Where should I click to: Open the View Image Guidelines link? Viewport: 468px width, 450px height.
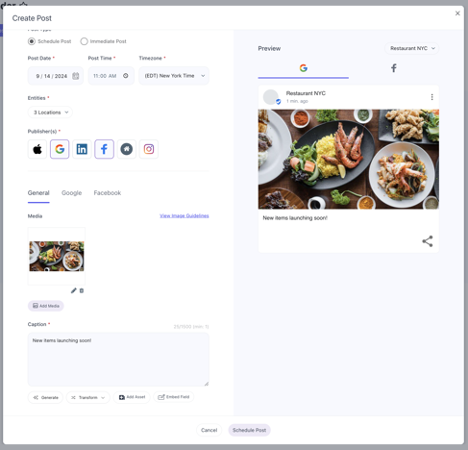pyautogui.click(x=184, y=216)
